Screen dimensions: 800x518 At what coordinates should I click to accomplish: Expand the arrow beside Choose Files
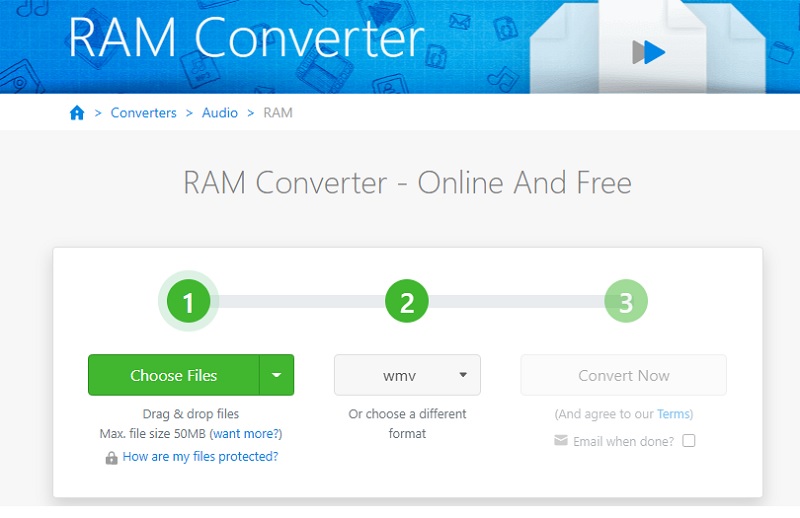pos(277,376)
